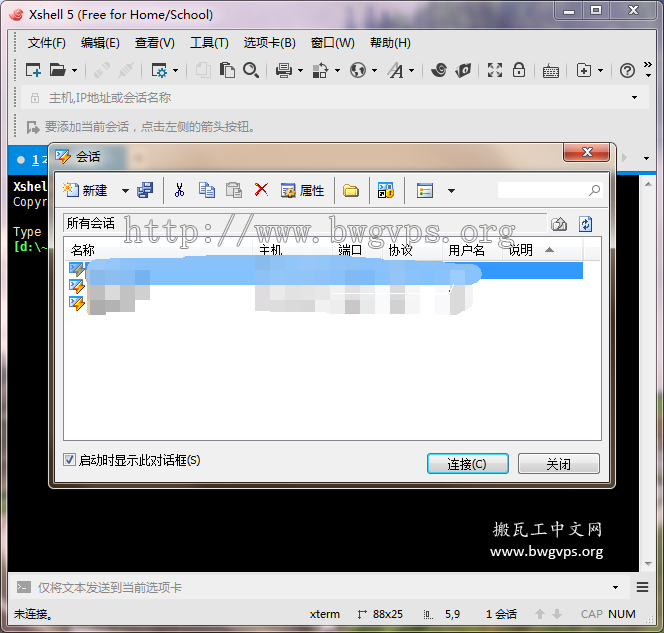Click the Xftp leaf icon
The image size is (664, 633).
(463, 70)
